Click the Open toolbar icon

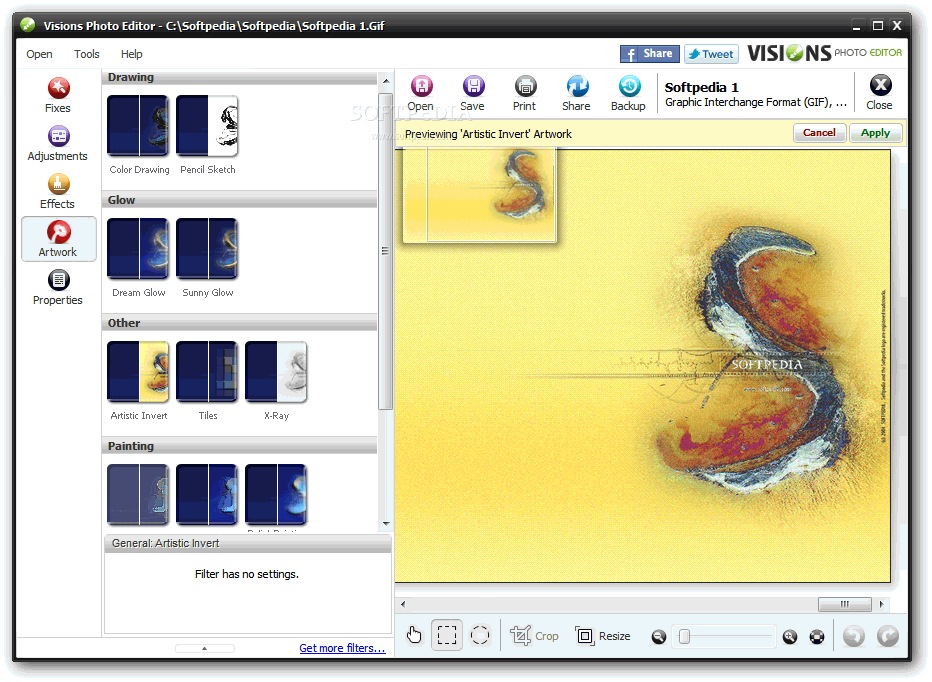(421, 93)
